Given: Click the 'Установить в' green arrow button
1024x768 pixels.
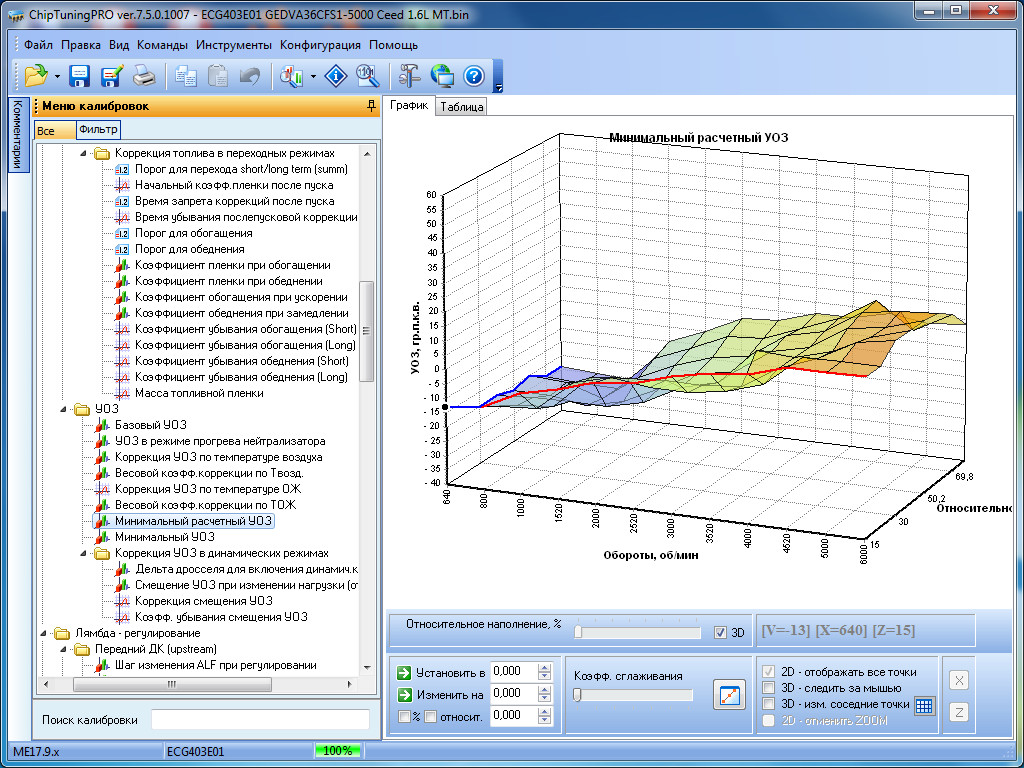Looking at the screenshot, I should tap(404, 672).
